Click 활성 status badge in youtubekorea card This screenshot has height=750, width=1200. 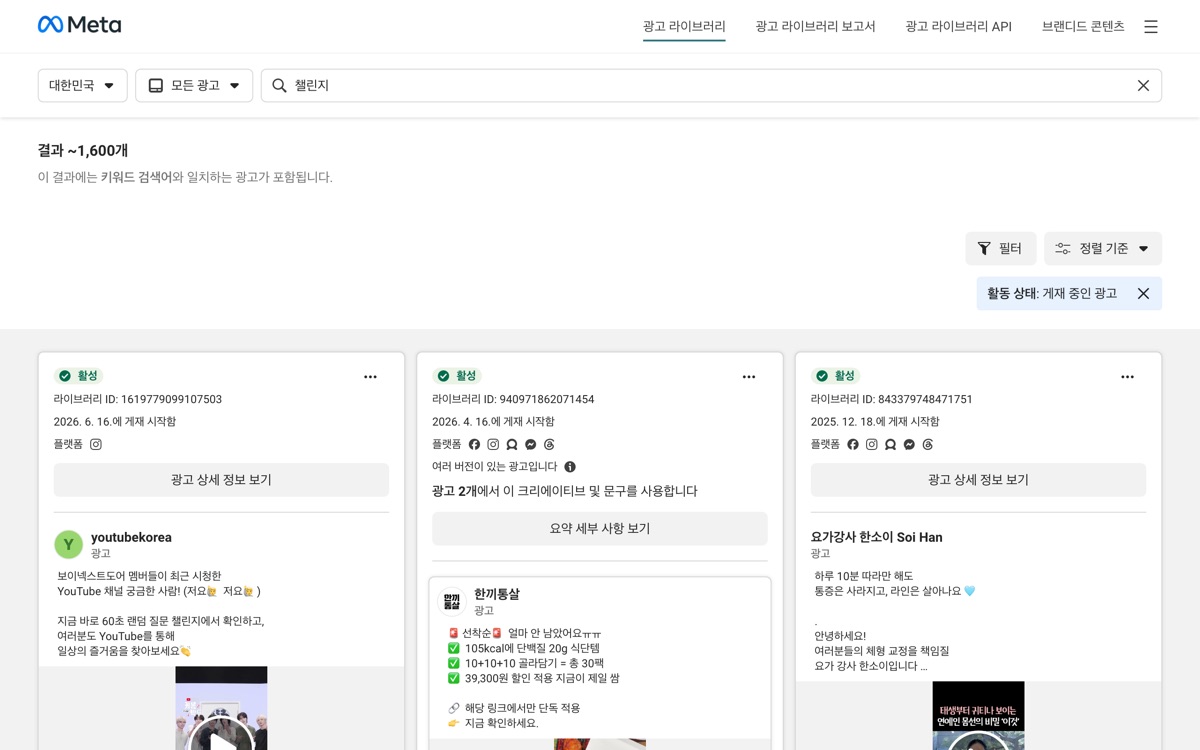pos(78,376)
